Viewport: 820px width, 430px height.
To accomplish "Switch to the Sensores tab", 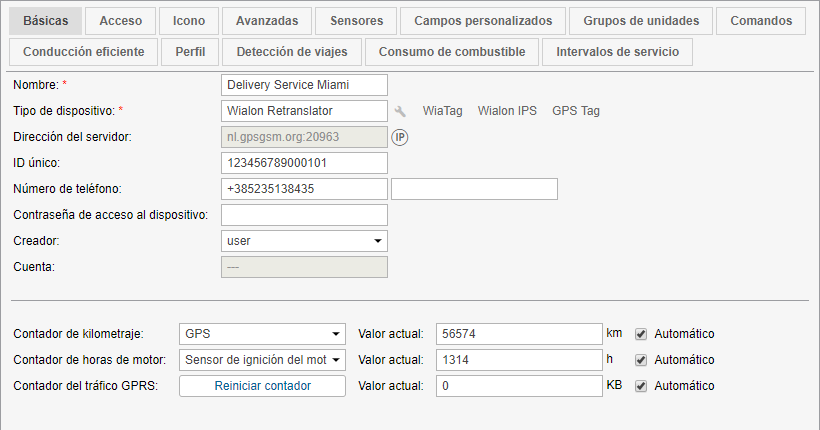I will coord(355,20).
